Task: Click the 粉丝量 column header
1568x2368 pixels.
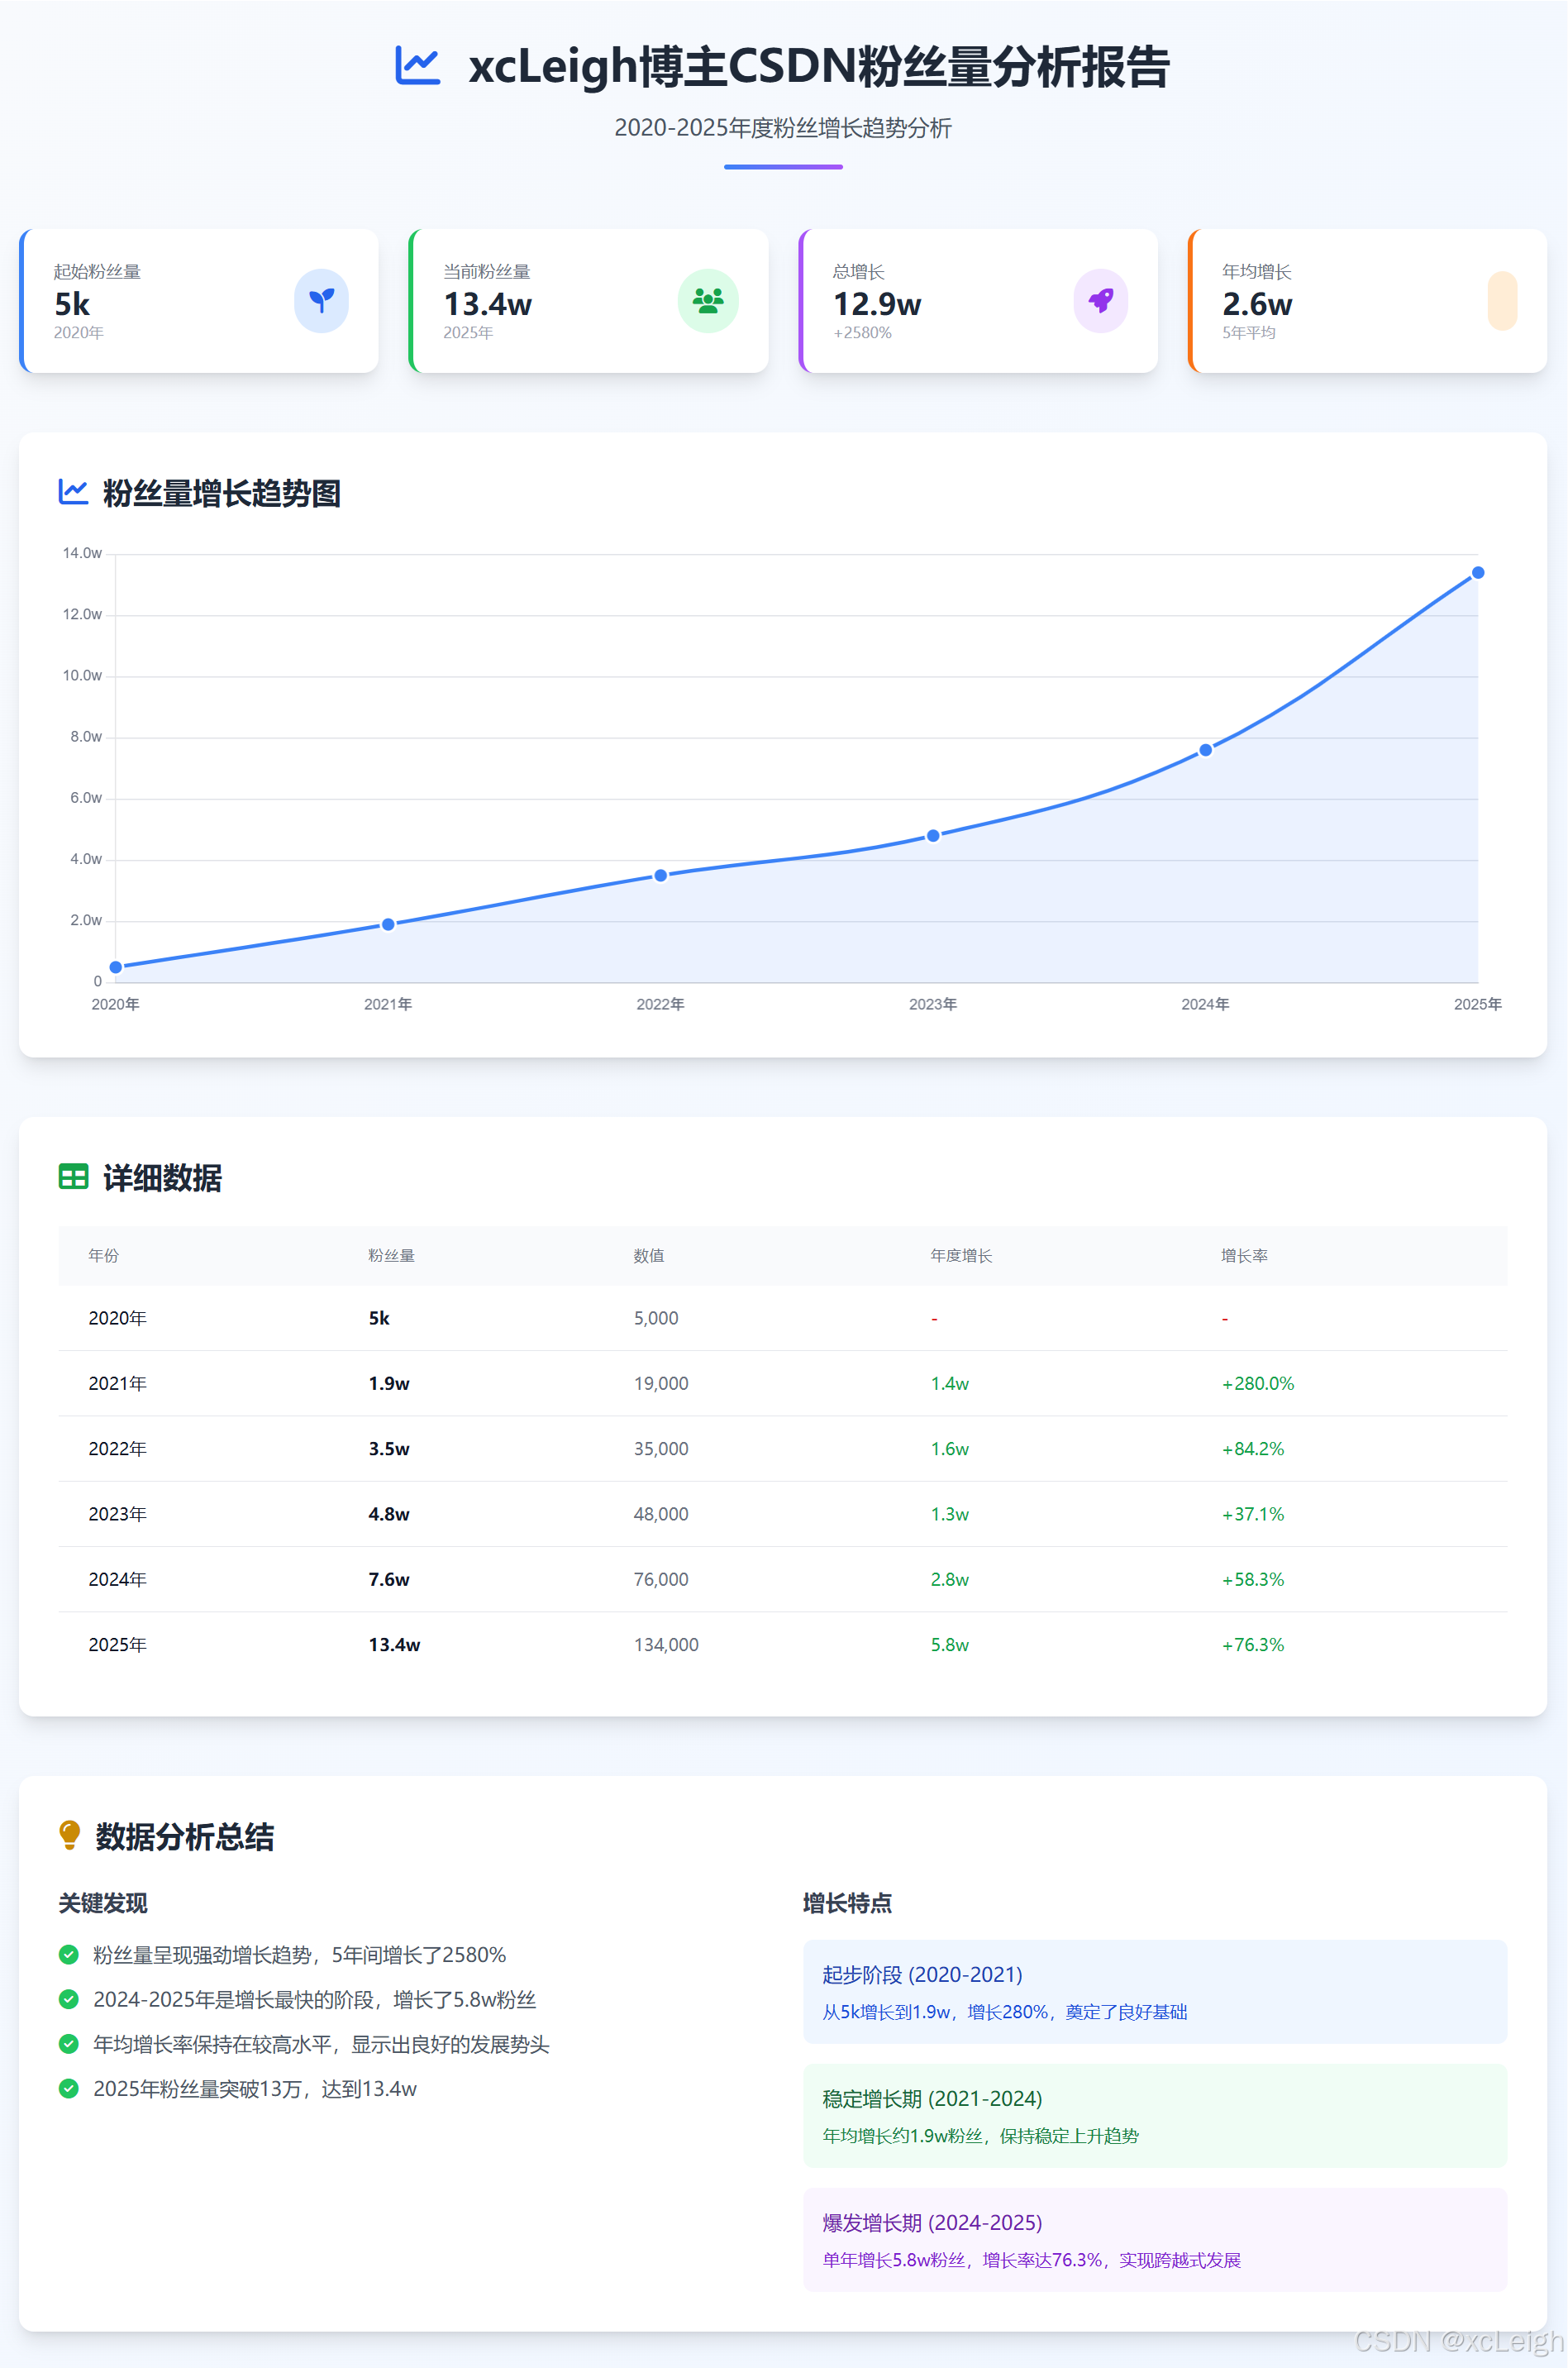Action: click(x=391, y=1255)
